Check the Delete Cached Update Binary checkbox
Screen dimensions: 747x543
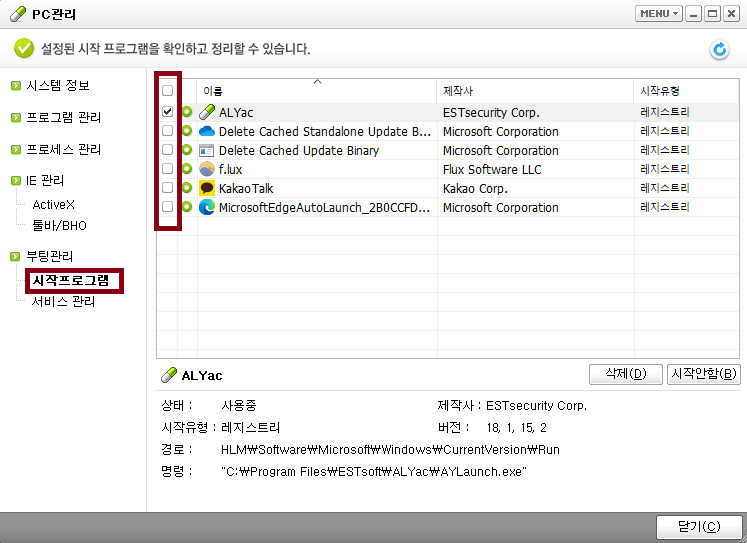pos(167,150)
